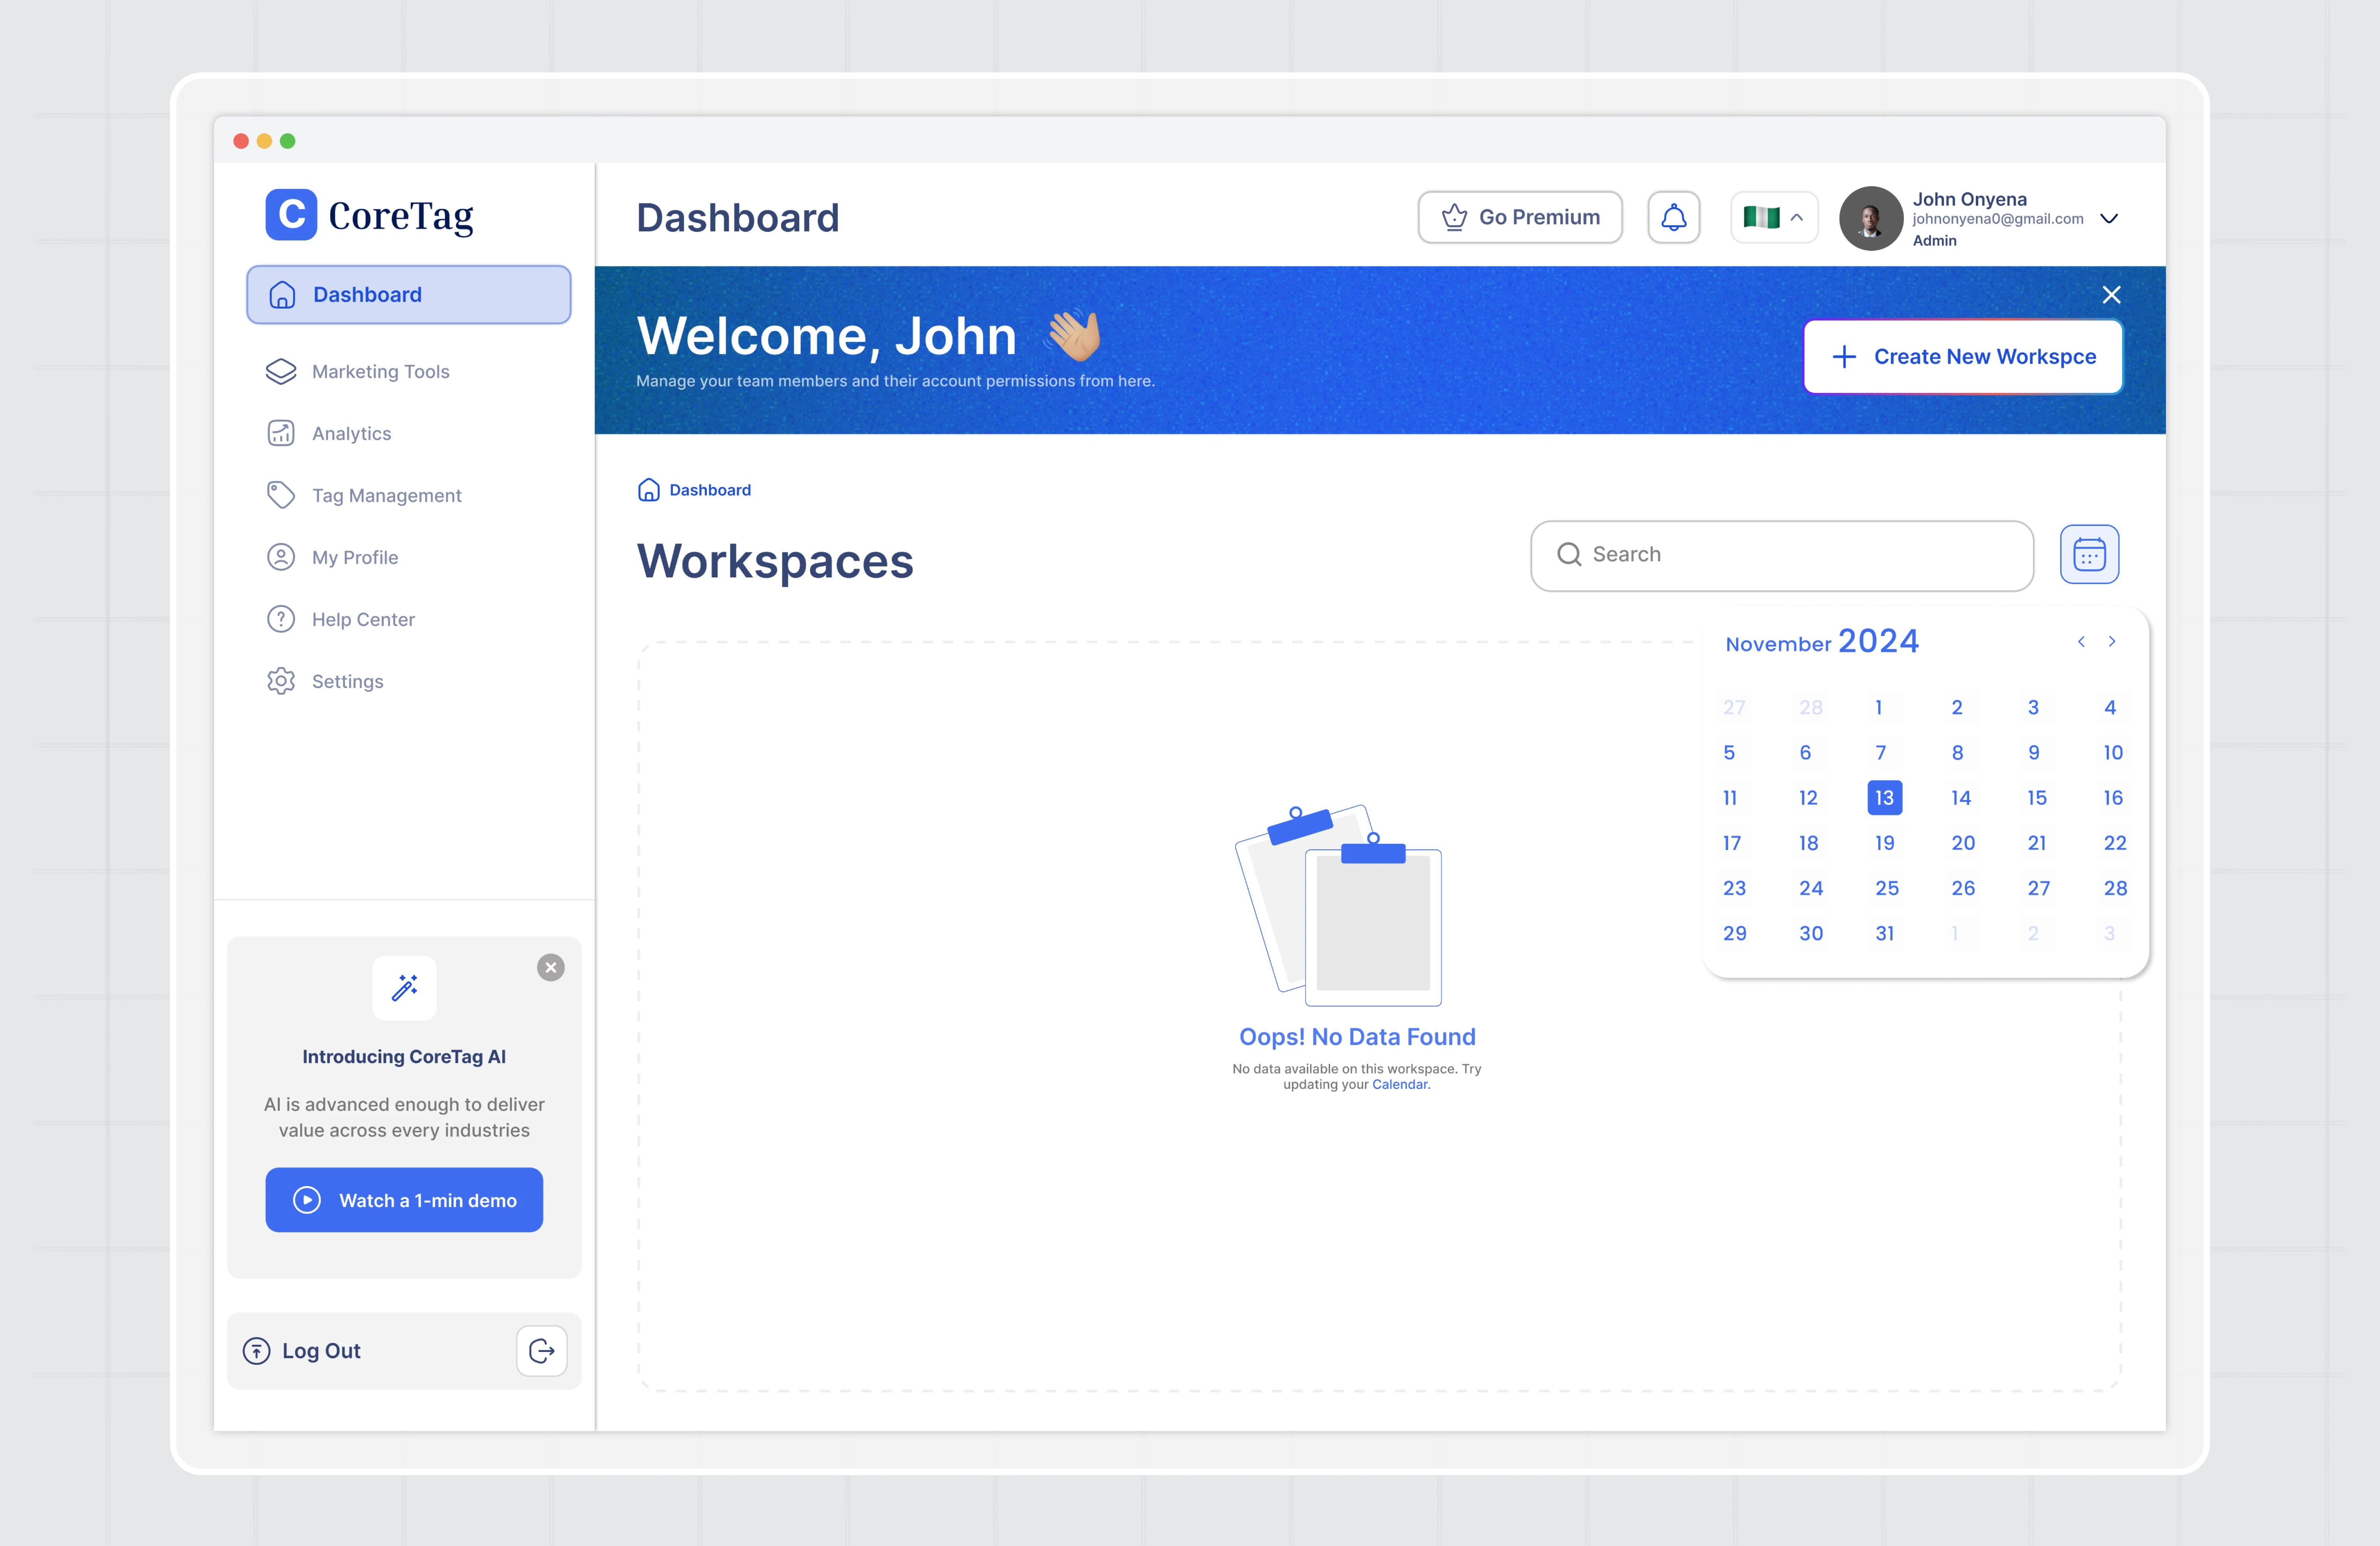The width and height of the screenshot is (2380, 1546).
Task: Dismiss the CoreTag AI promo card
Action: pyautogui.click(x=550, y=967)
